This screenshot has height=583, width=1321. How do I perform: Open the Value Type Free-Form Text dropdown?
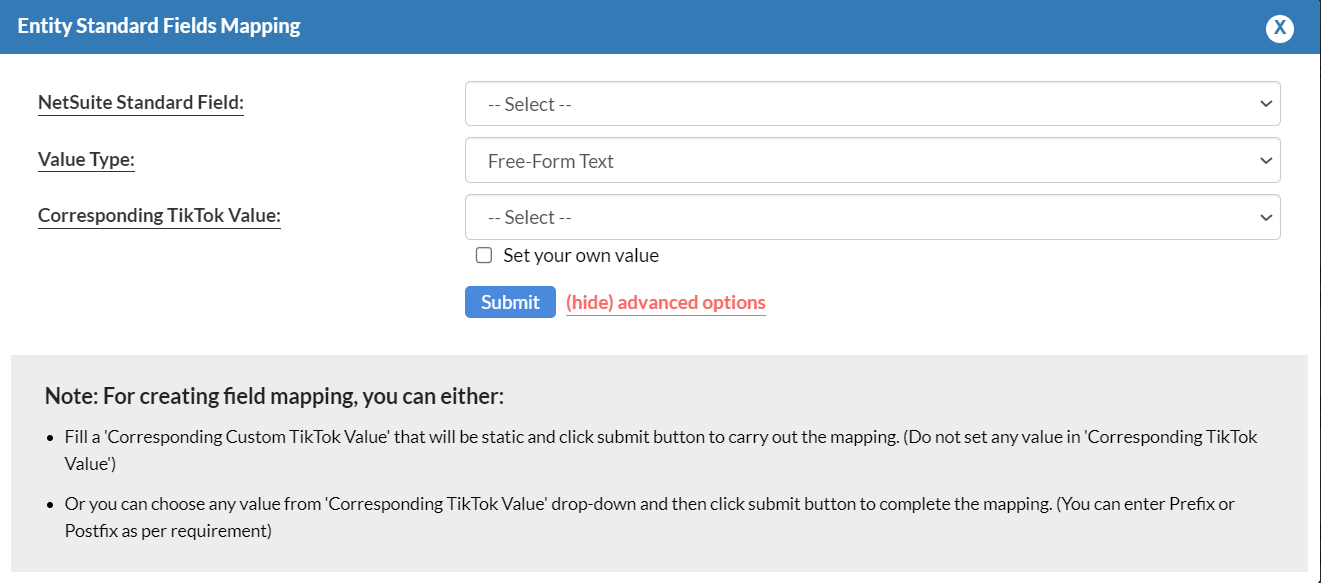pos(871,161)
